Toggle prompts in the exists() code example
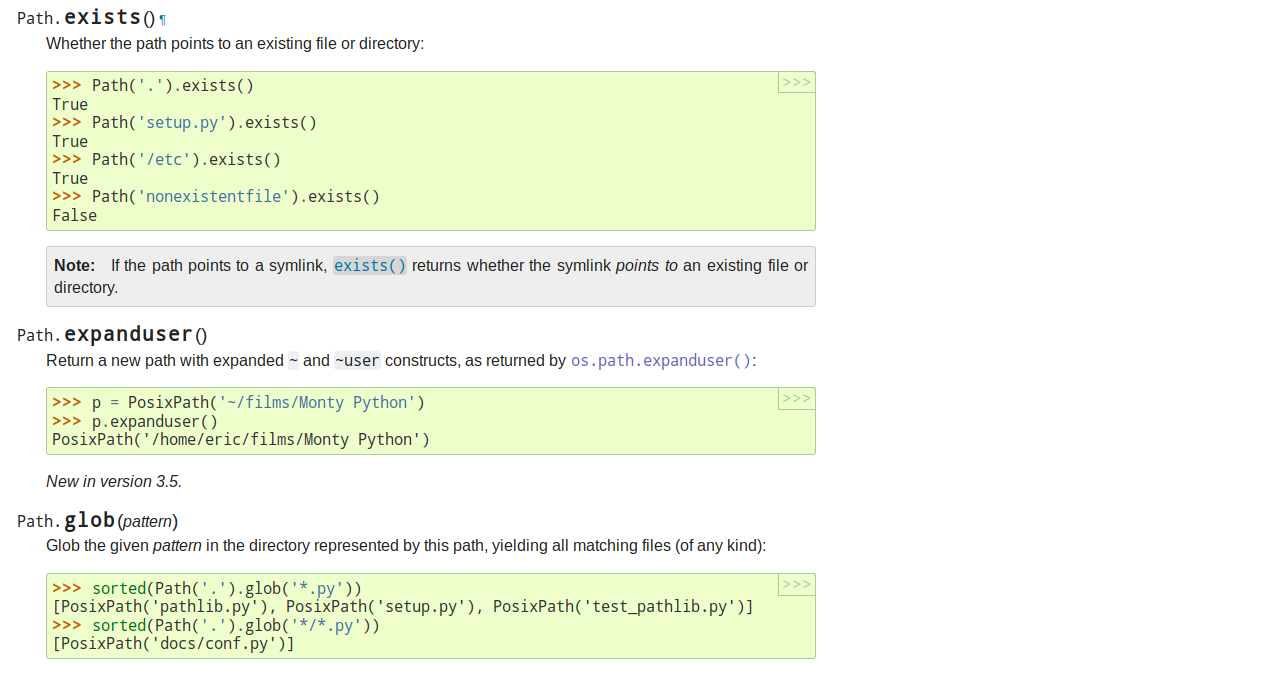Viewport: 1268px width, 675px height. tap(796, 83)
